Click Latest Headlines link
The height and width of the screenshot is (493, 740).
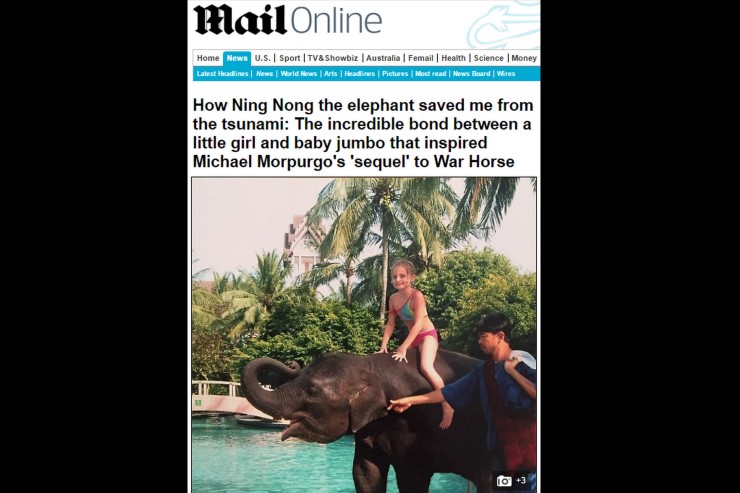coord(222,74)
